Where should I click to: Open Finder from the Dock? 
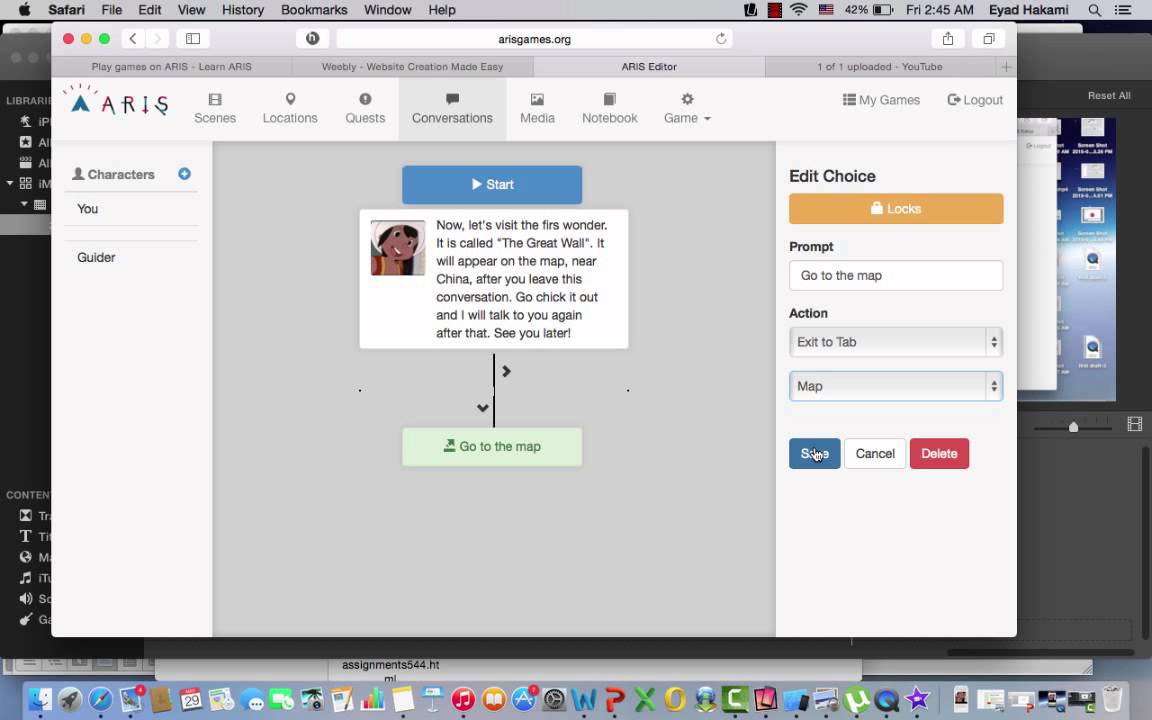pos(40,699)
